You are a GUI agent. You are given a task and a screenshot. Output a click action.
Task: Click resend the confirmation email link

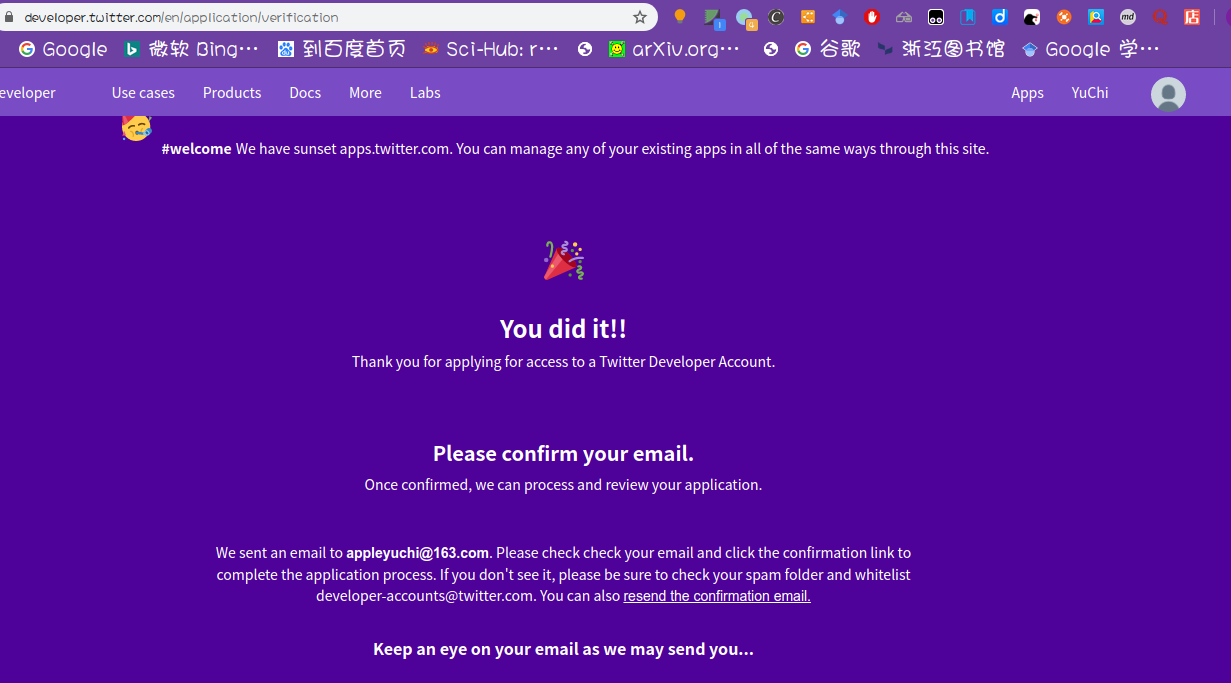[x=717, y=596]
